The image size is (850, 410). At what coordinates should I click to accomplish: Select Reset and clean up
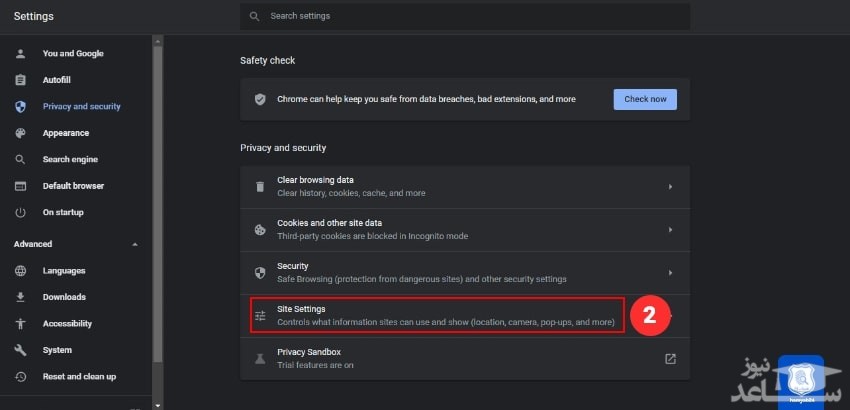(79, 376)
